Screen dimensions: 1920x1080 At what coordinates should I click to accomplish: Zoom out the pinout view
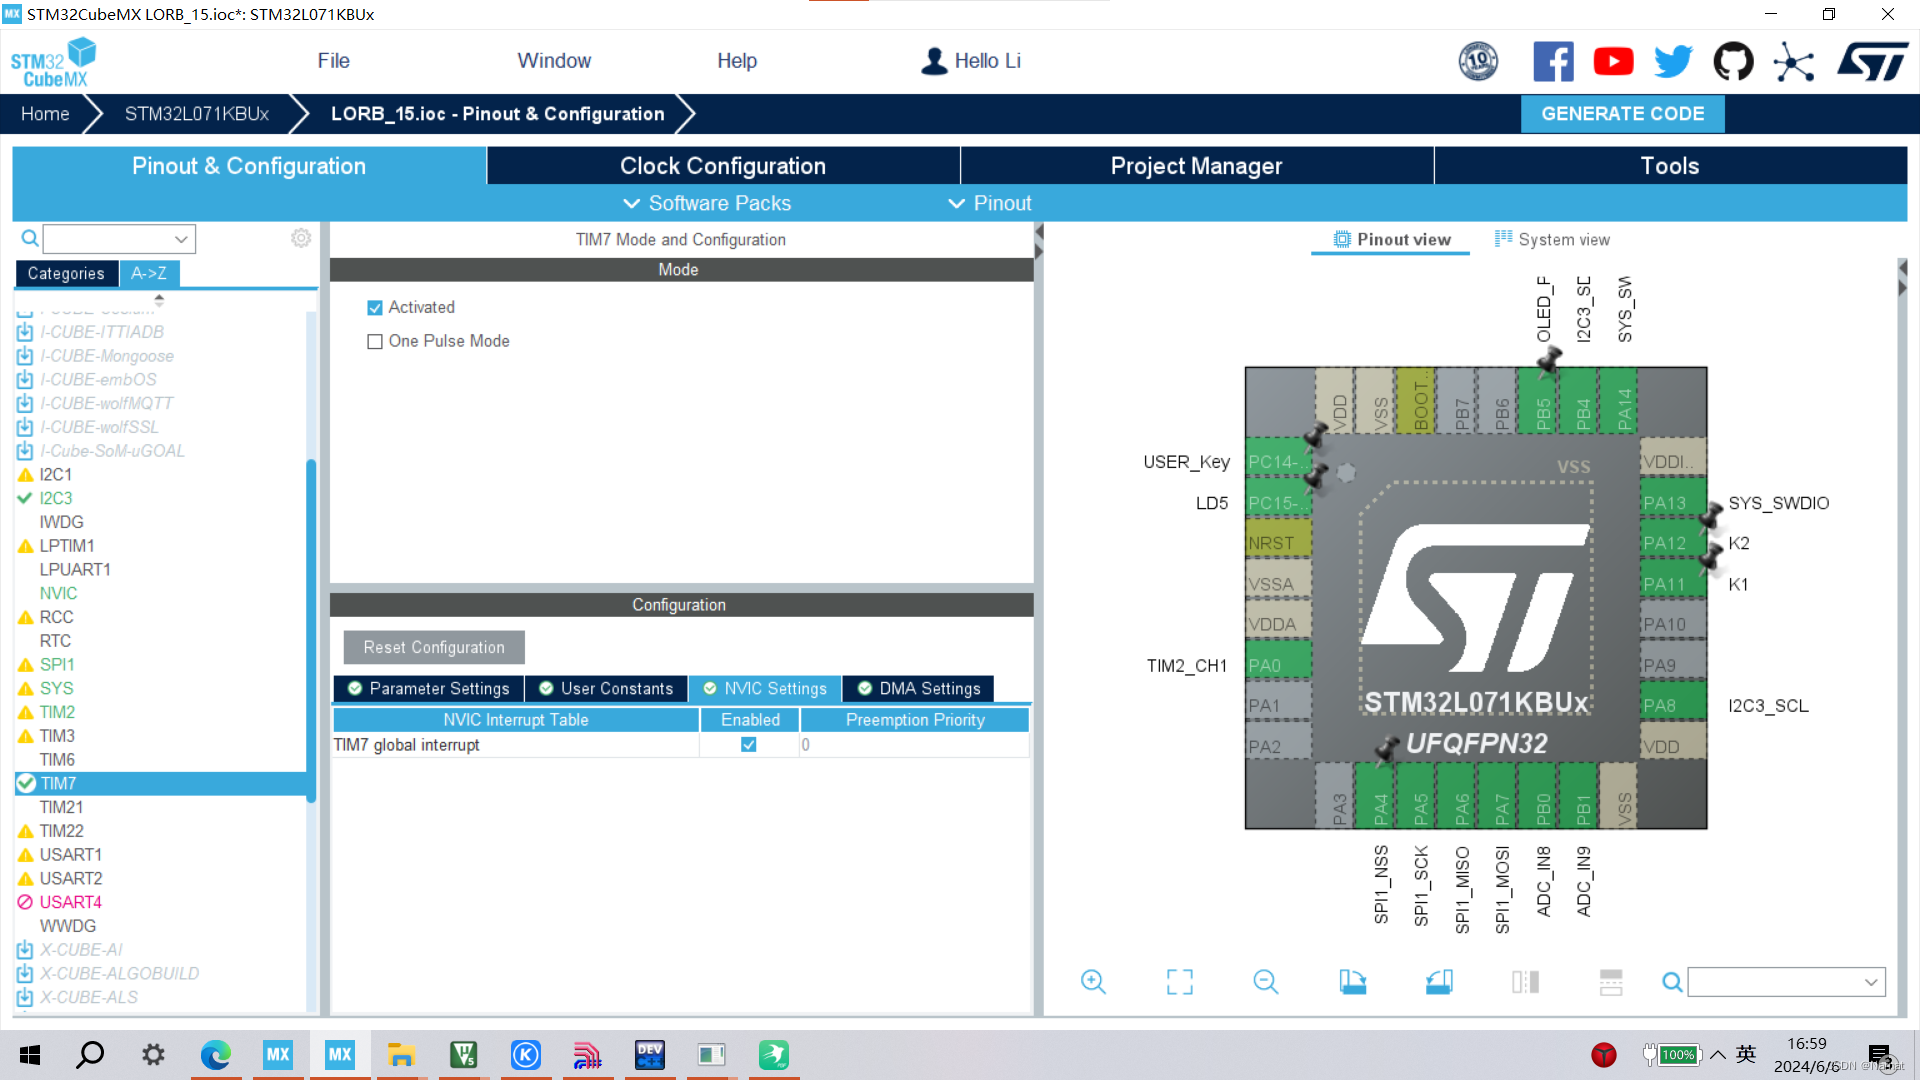[x=1266, y=982]
